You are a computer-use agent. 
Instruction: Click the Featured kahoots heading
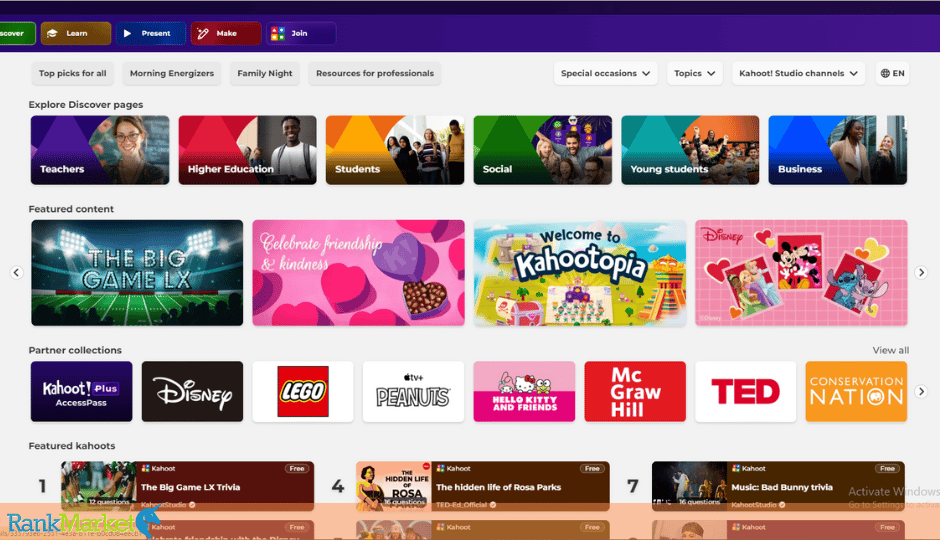point(72,446)
